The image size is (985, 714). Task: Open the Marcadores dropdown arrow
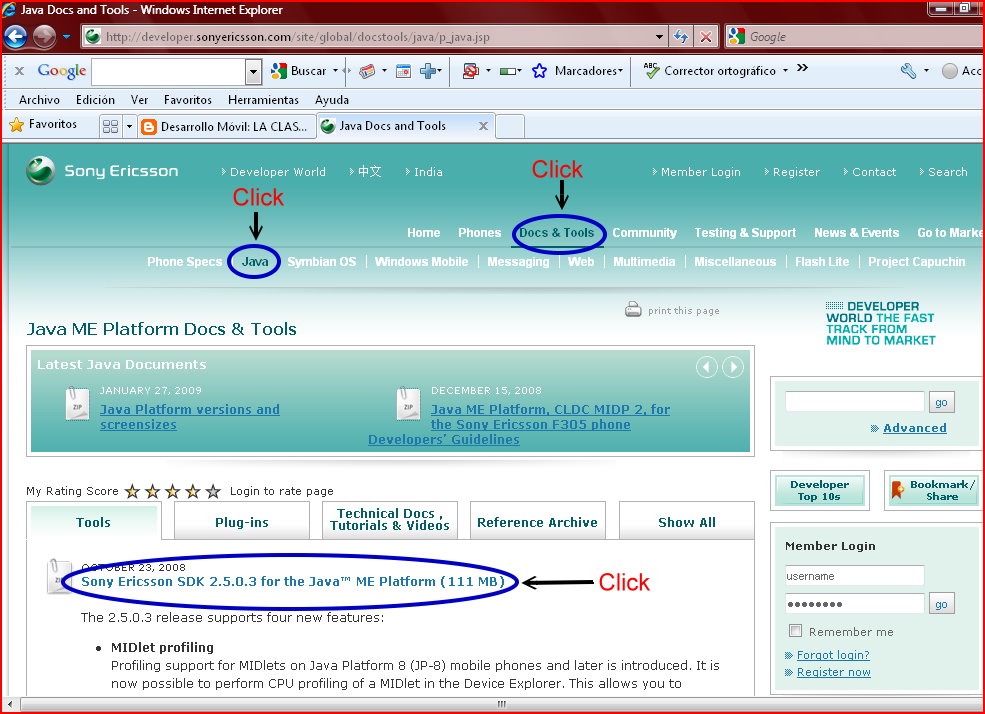pyautogui.click(x=621, y=70)
